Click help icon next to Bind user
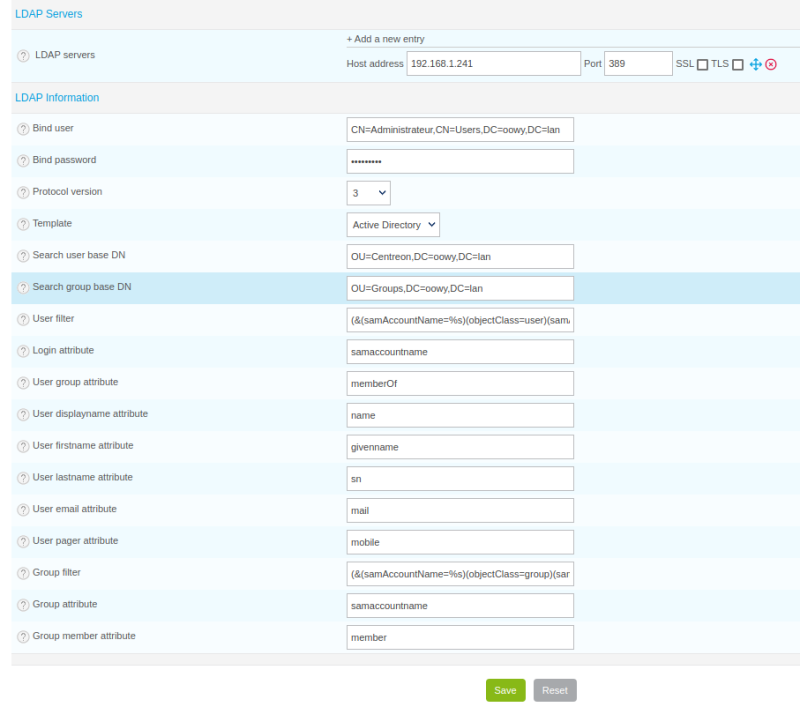The width and height of the screenshot is (800, 707). (23, 129)
